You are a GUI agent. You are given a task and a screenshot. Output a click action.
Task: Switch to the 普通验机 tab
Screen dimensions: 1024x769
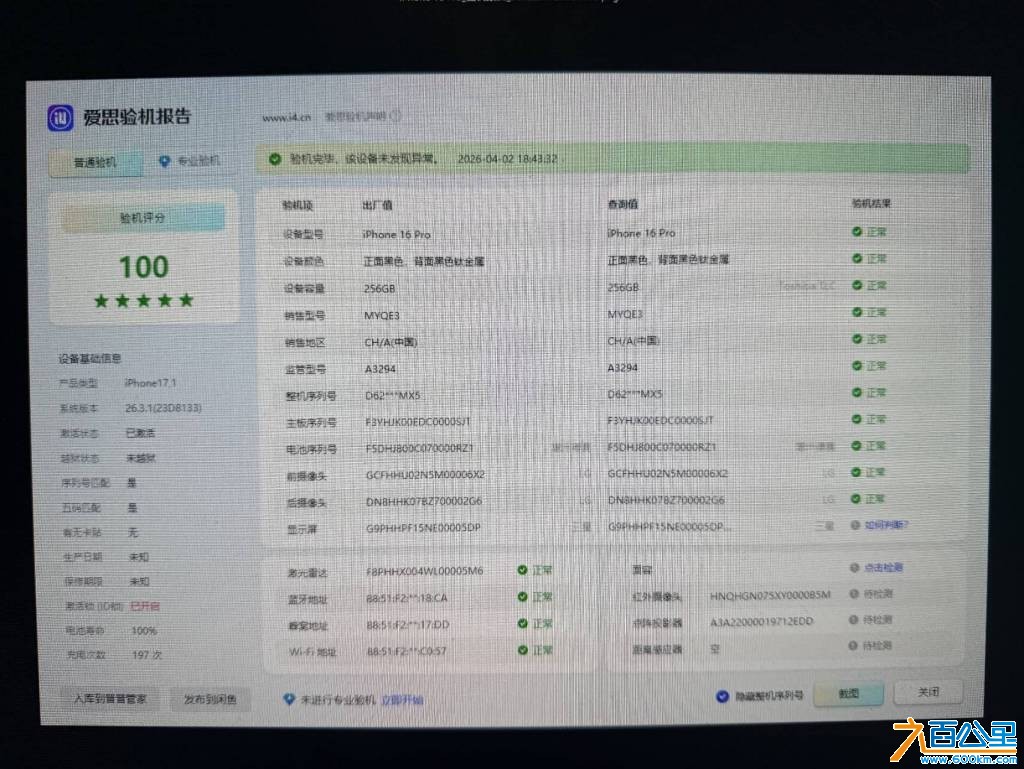tap(94, 160)
